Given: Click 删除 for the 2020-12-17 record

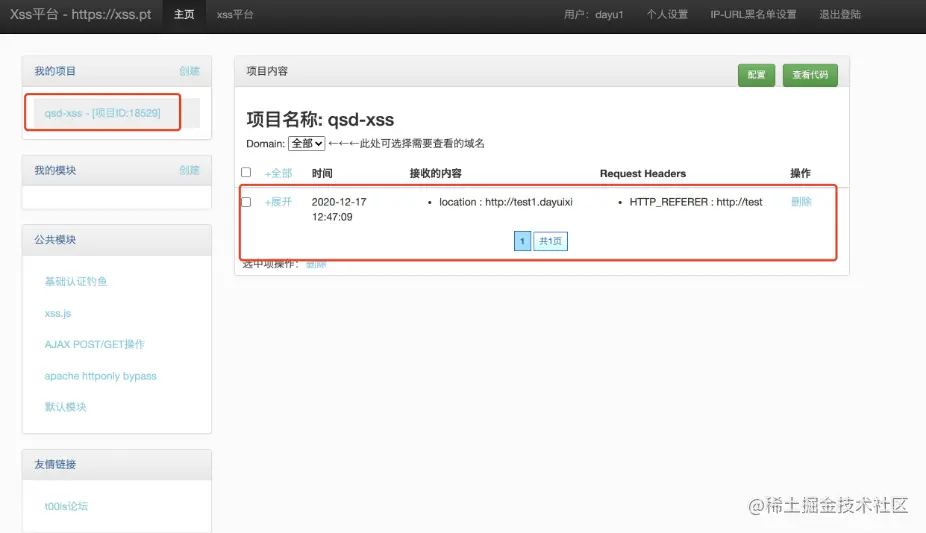Looking at the screenshot, I should (801, 202).
